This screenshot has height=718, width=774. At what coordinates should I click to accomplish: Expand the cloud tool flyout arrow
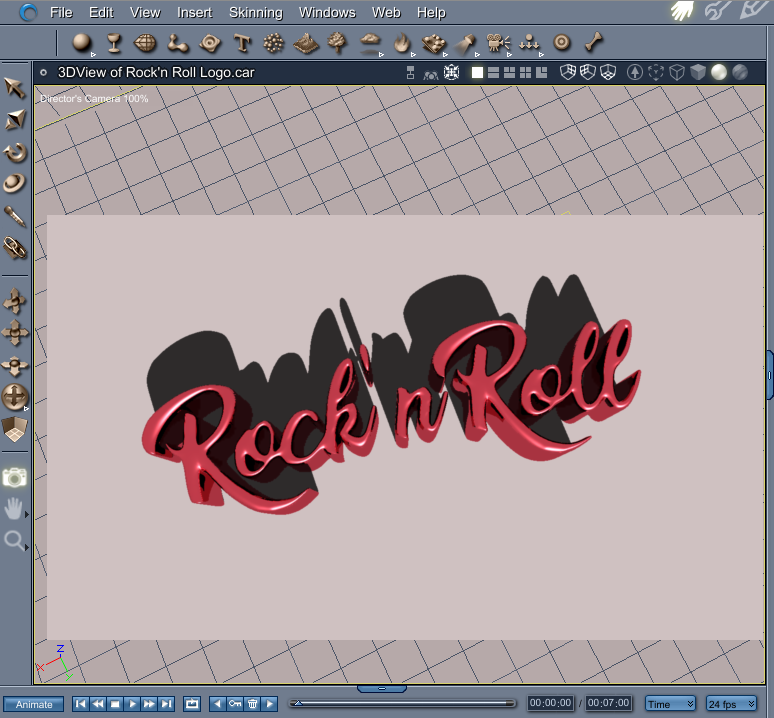click(x=382, y=54)
